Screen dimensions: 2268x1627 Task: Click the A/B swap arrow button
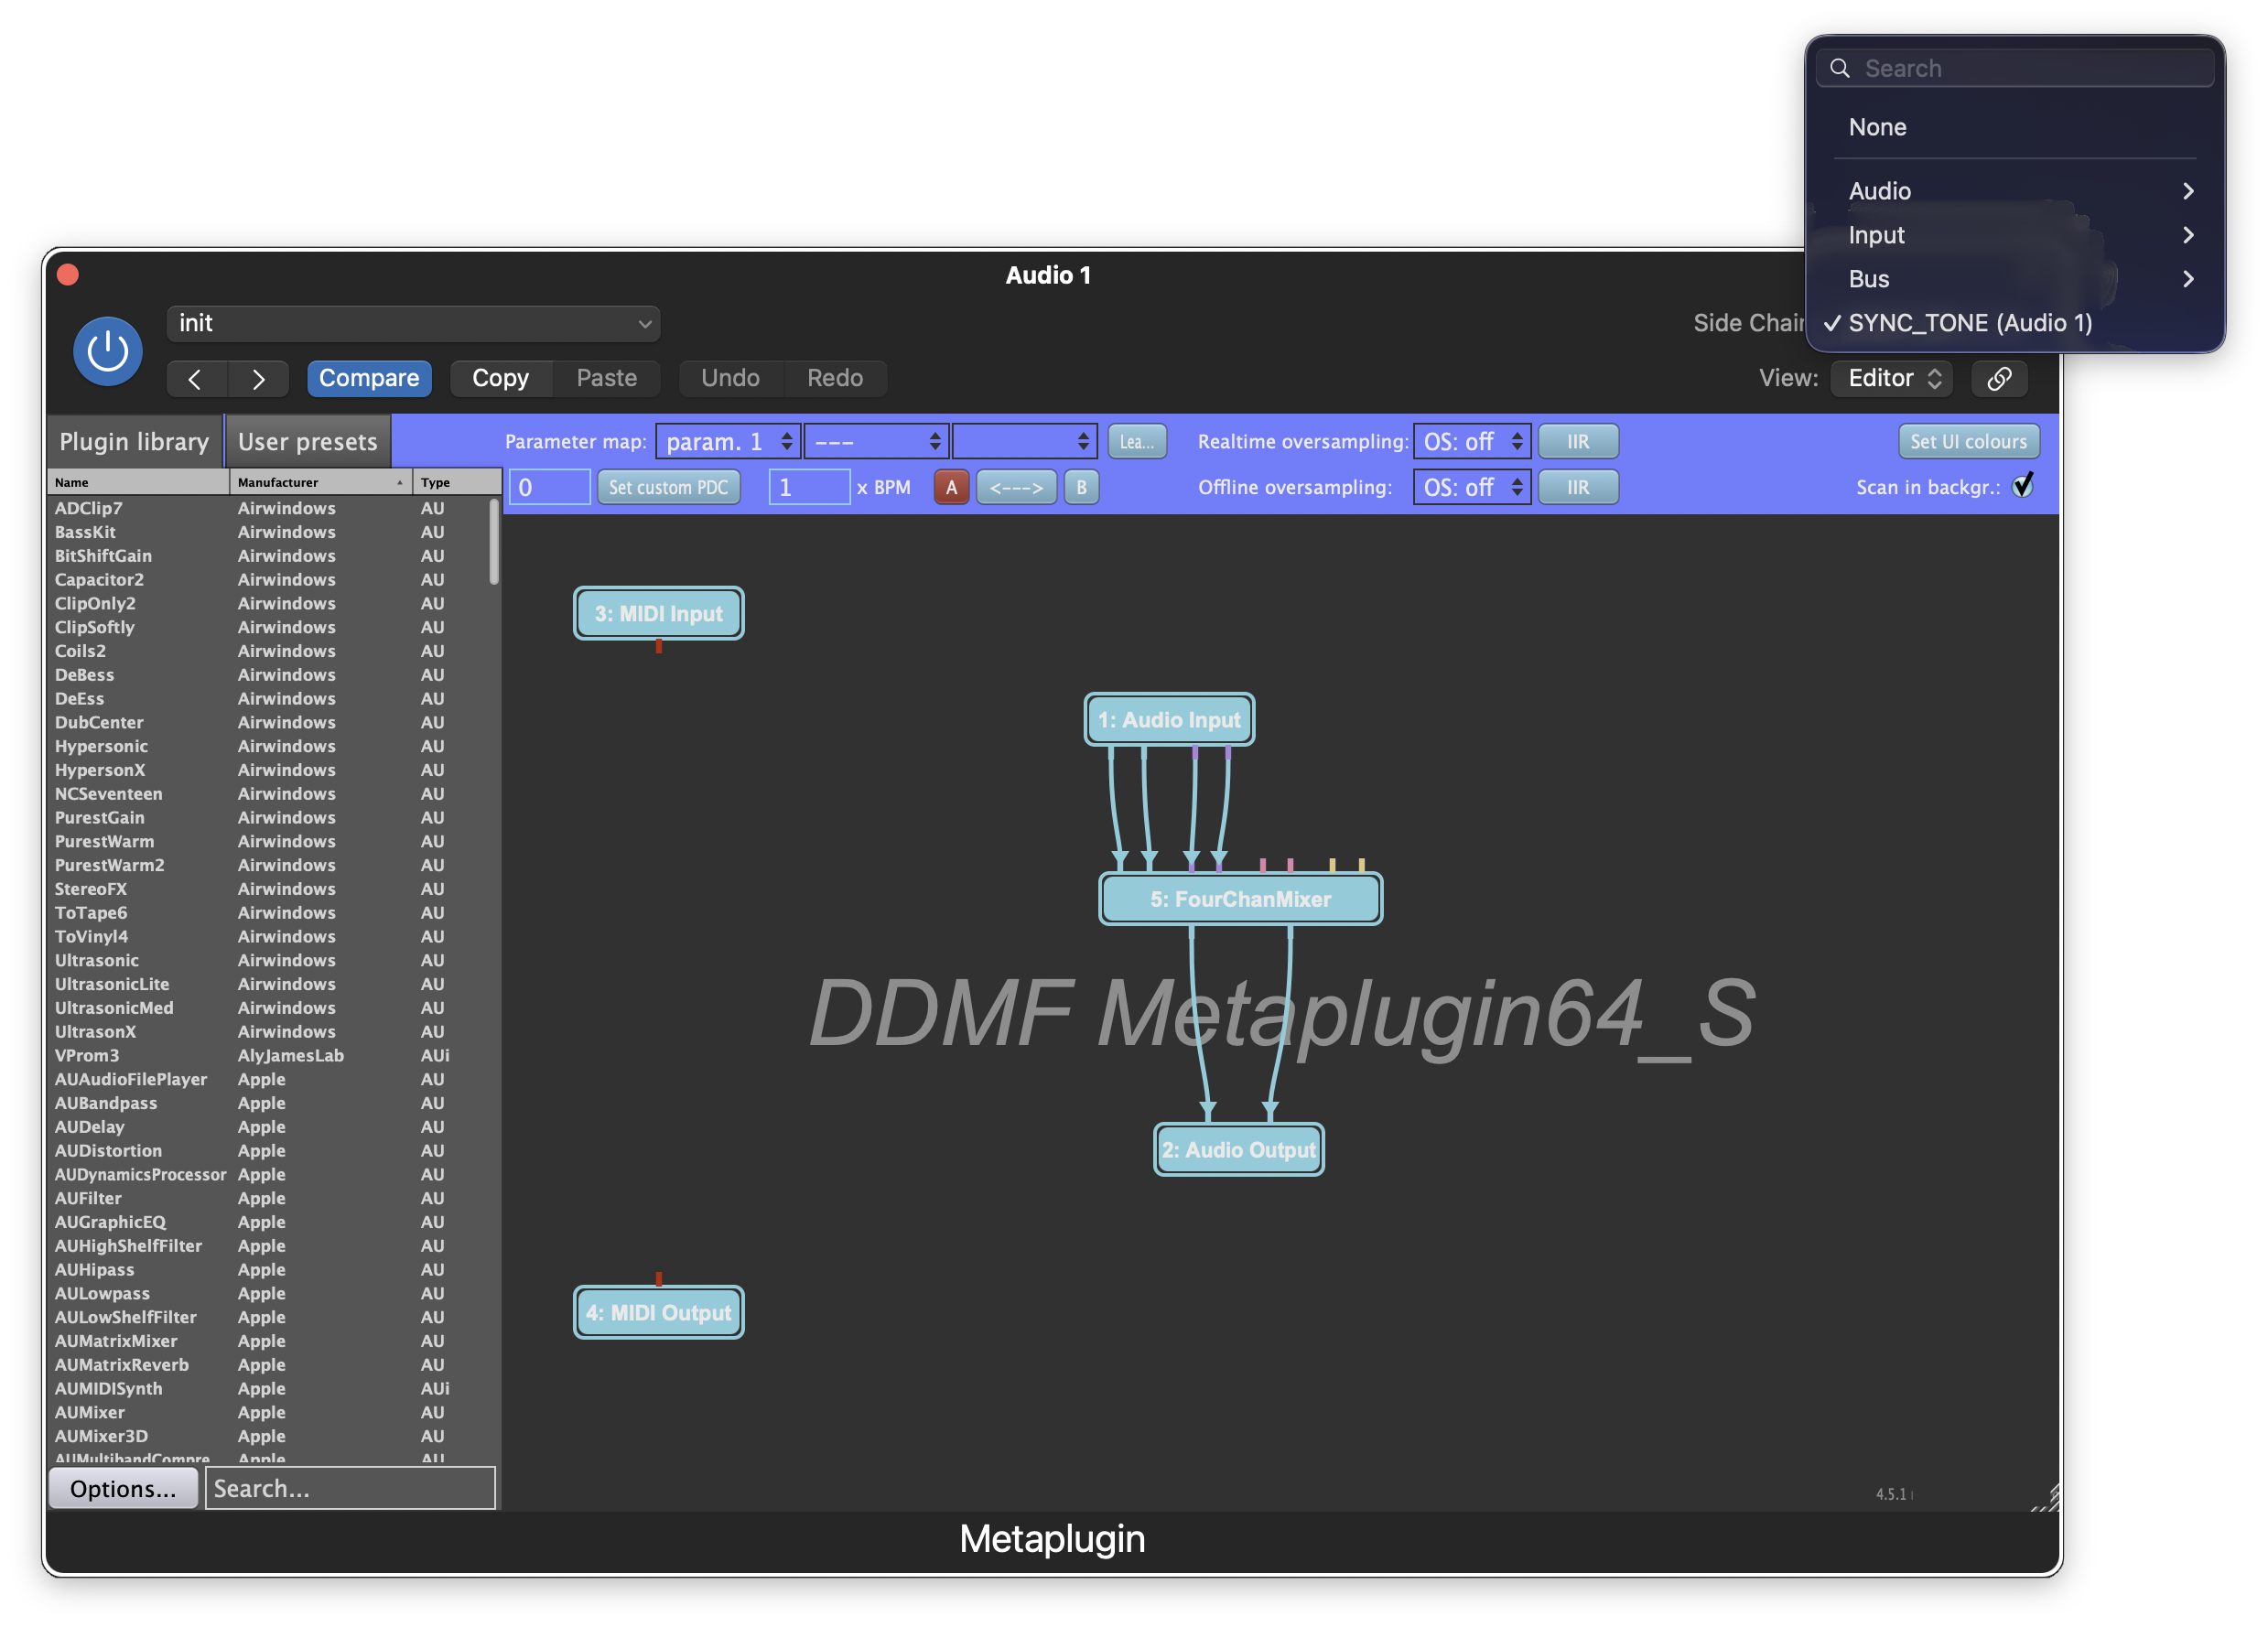pos(1016,487)
